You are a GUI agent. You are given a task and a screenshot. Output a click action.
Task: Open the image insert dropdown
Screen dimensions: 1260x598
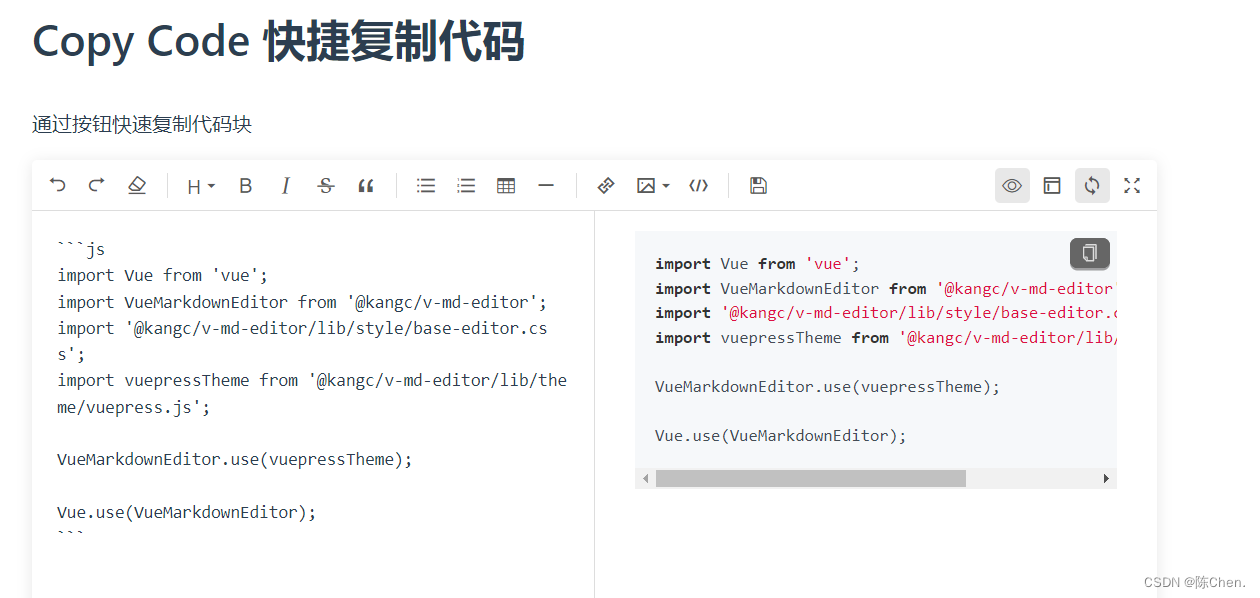[x=651, y=185]
